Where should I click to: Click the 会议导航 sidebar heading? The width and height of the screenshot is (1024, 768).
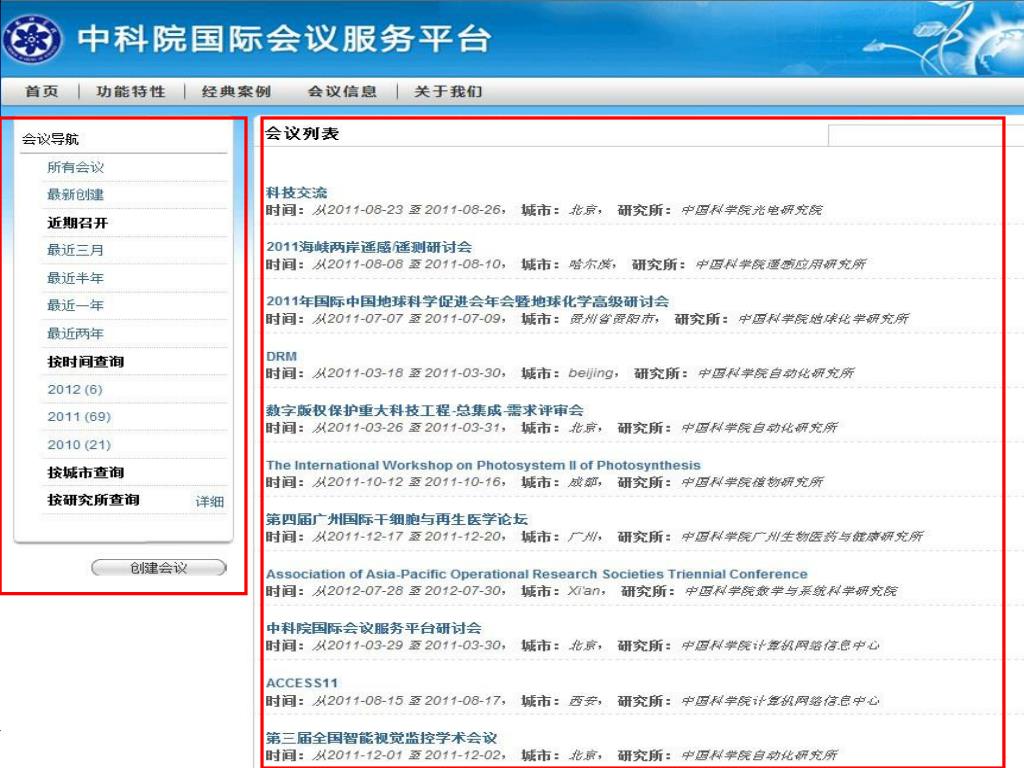(x=50, y=138)
